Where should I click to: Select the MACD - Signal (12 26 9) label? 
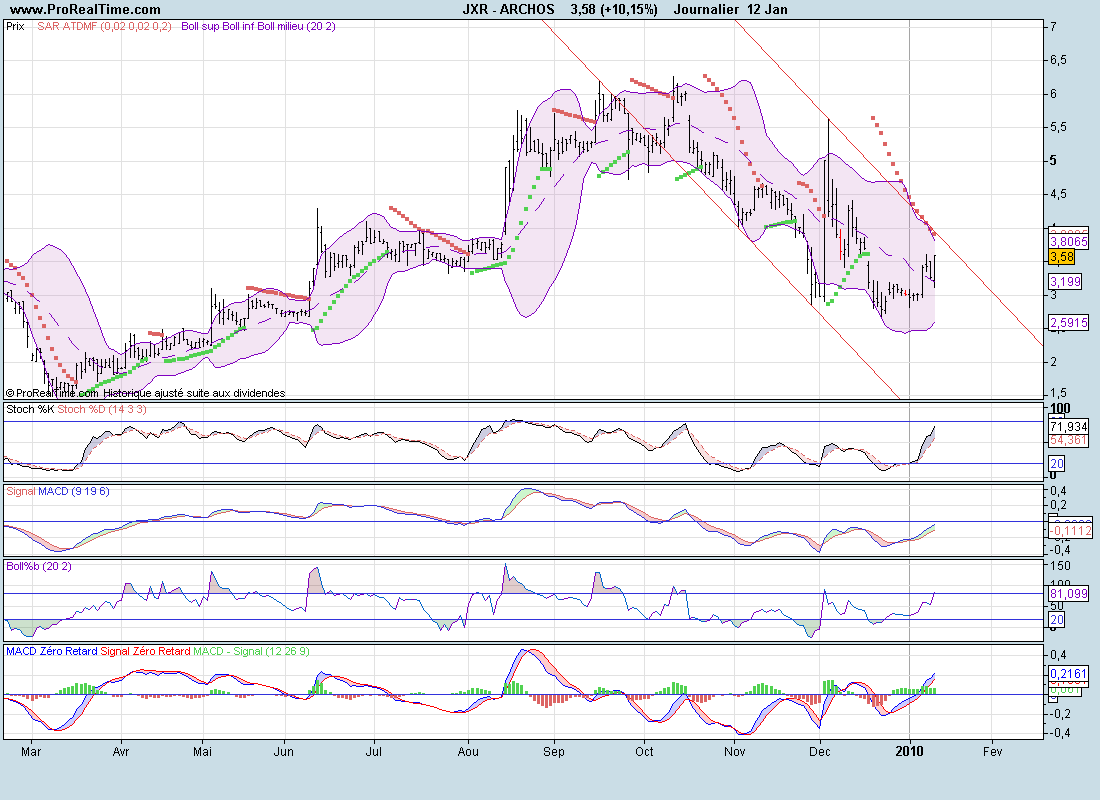click(251, 651)
